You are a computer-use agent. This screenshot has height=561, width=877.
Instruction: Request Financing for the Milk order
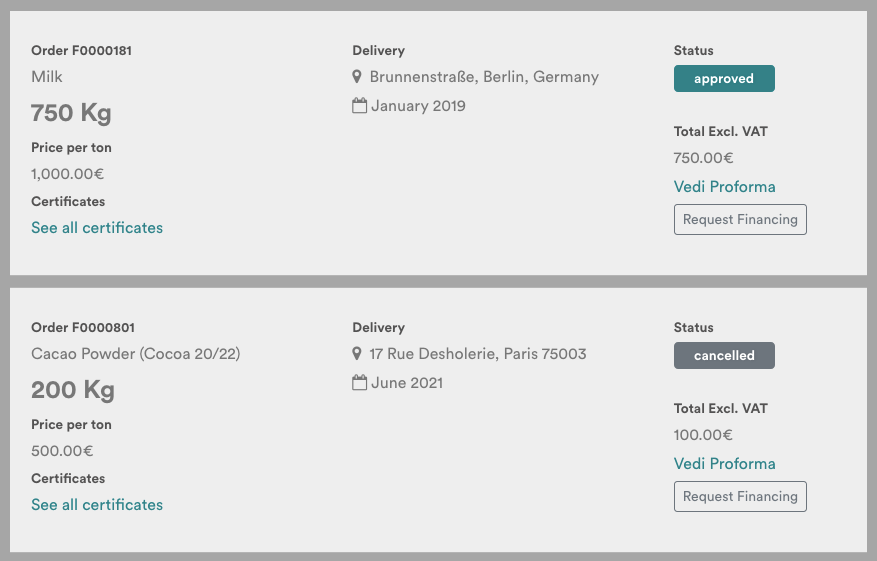[x=740, y=219]
